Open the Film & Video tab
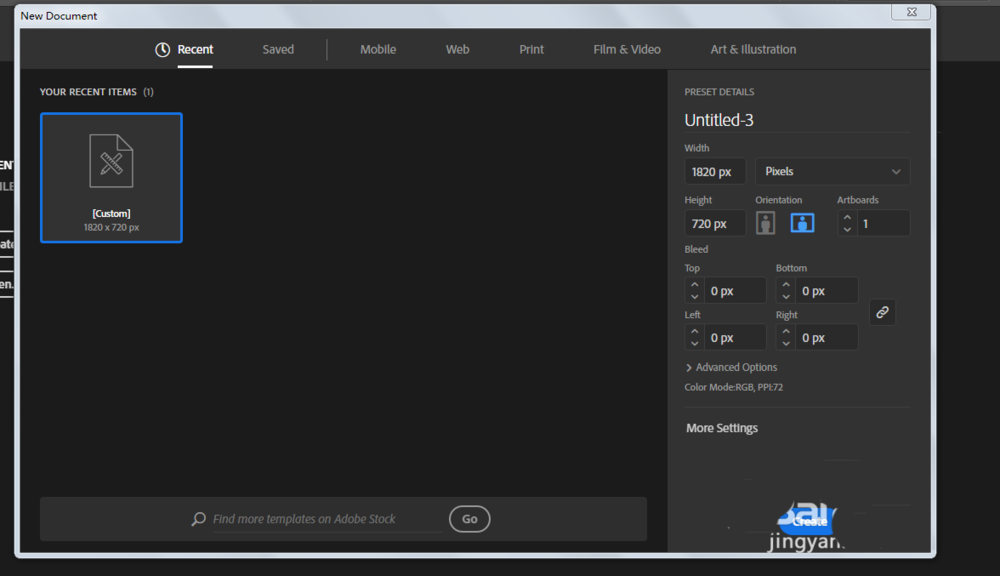This screenshot has width=1000, height=576. [627, 49]
